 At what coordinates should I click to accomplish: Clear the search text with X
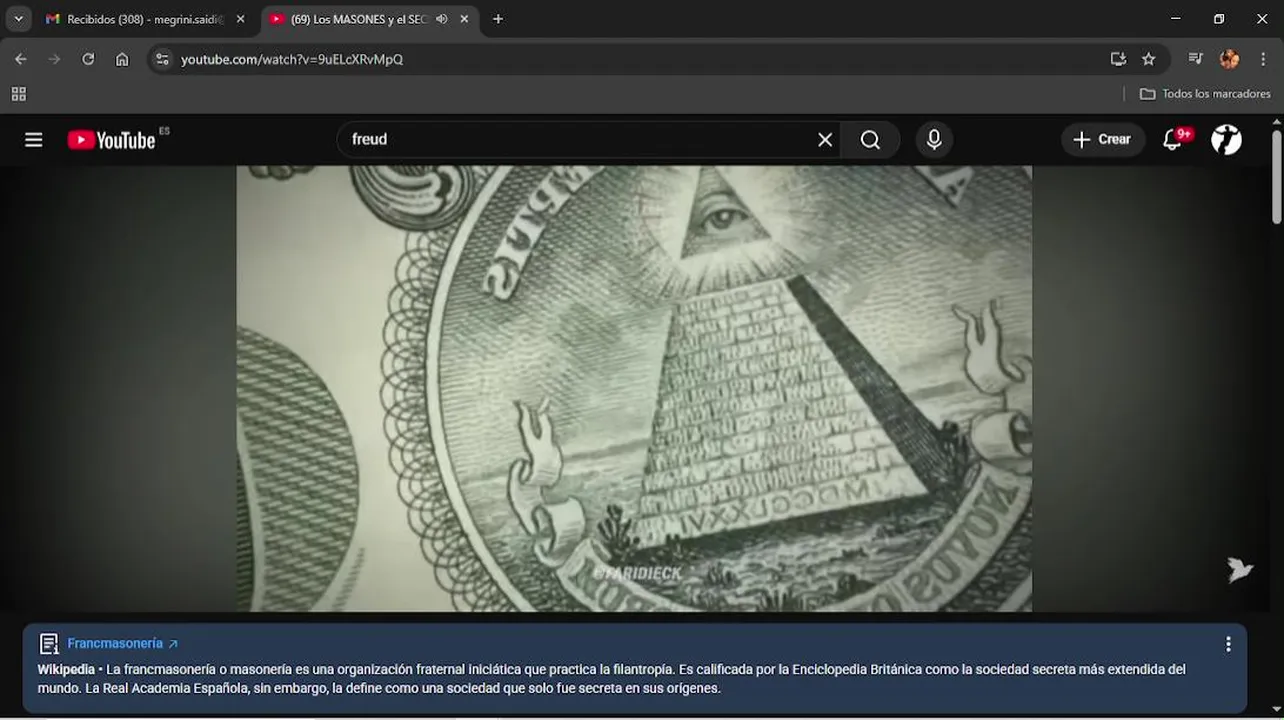825,139
